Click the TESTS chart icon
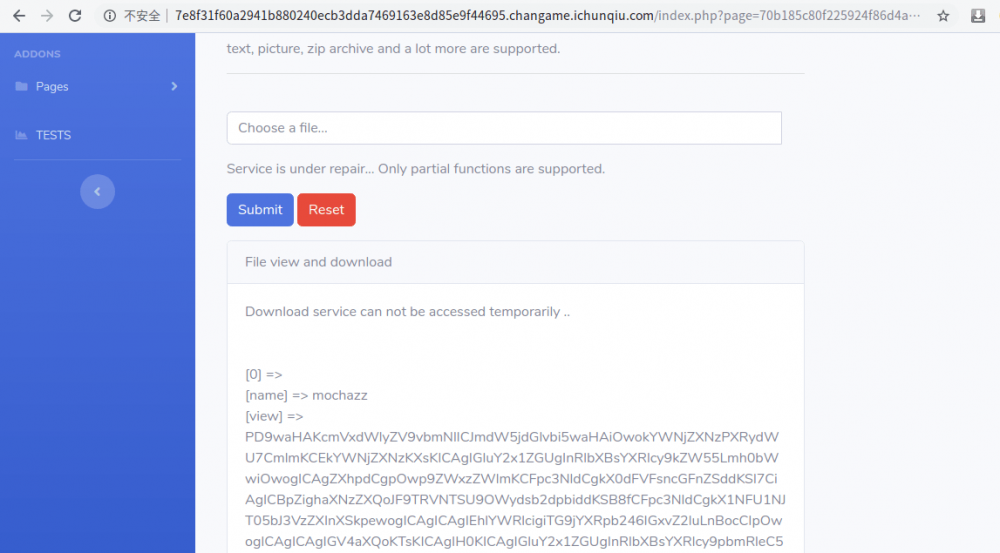The width and height of the screenshot is (1000, 553). (x=22, y=135)
